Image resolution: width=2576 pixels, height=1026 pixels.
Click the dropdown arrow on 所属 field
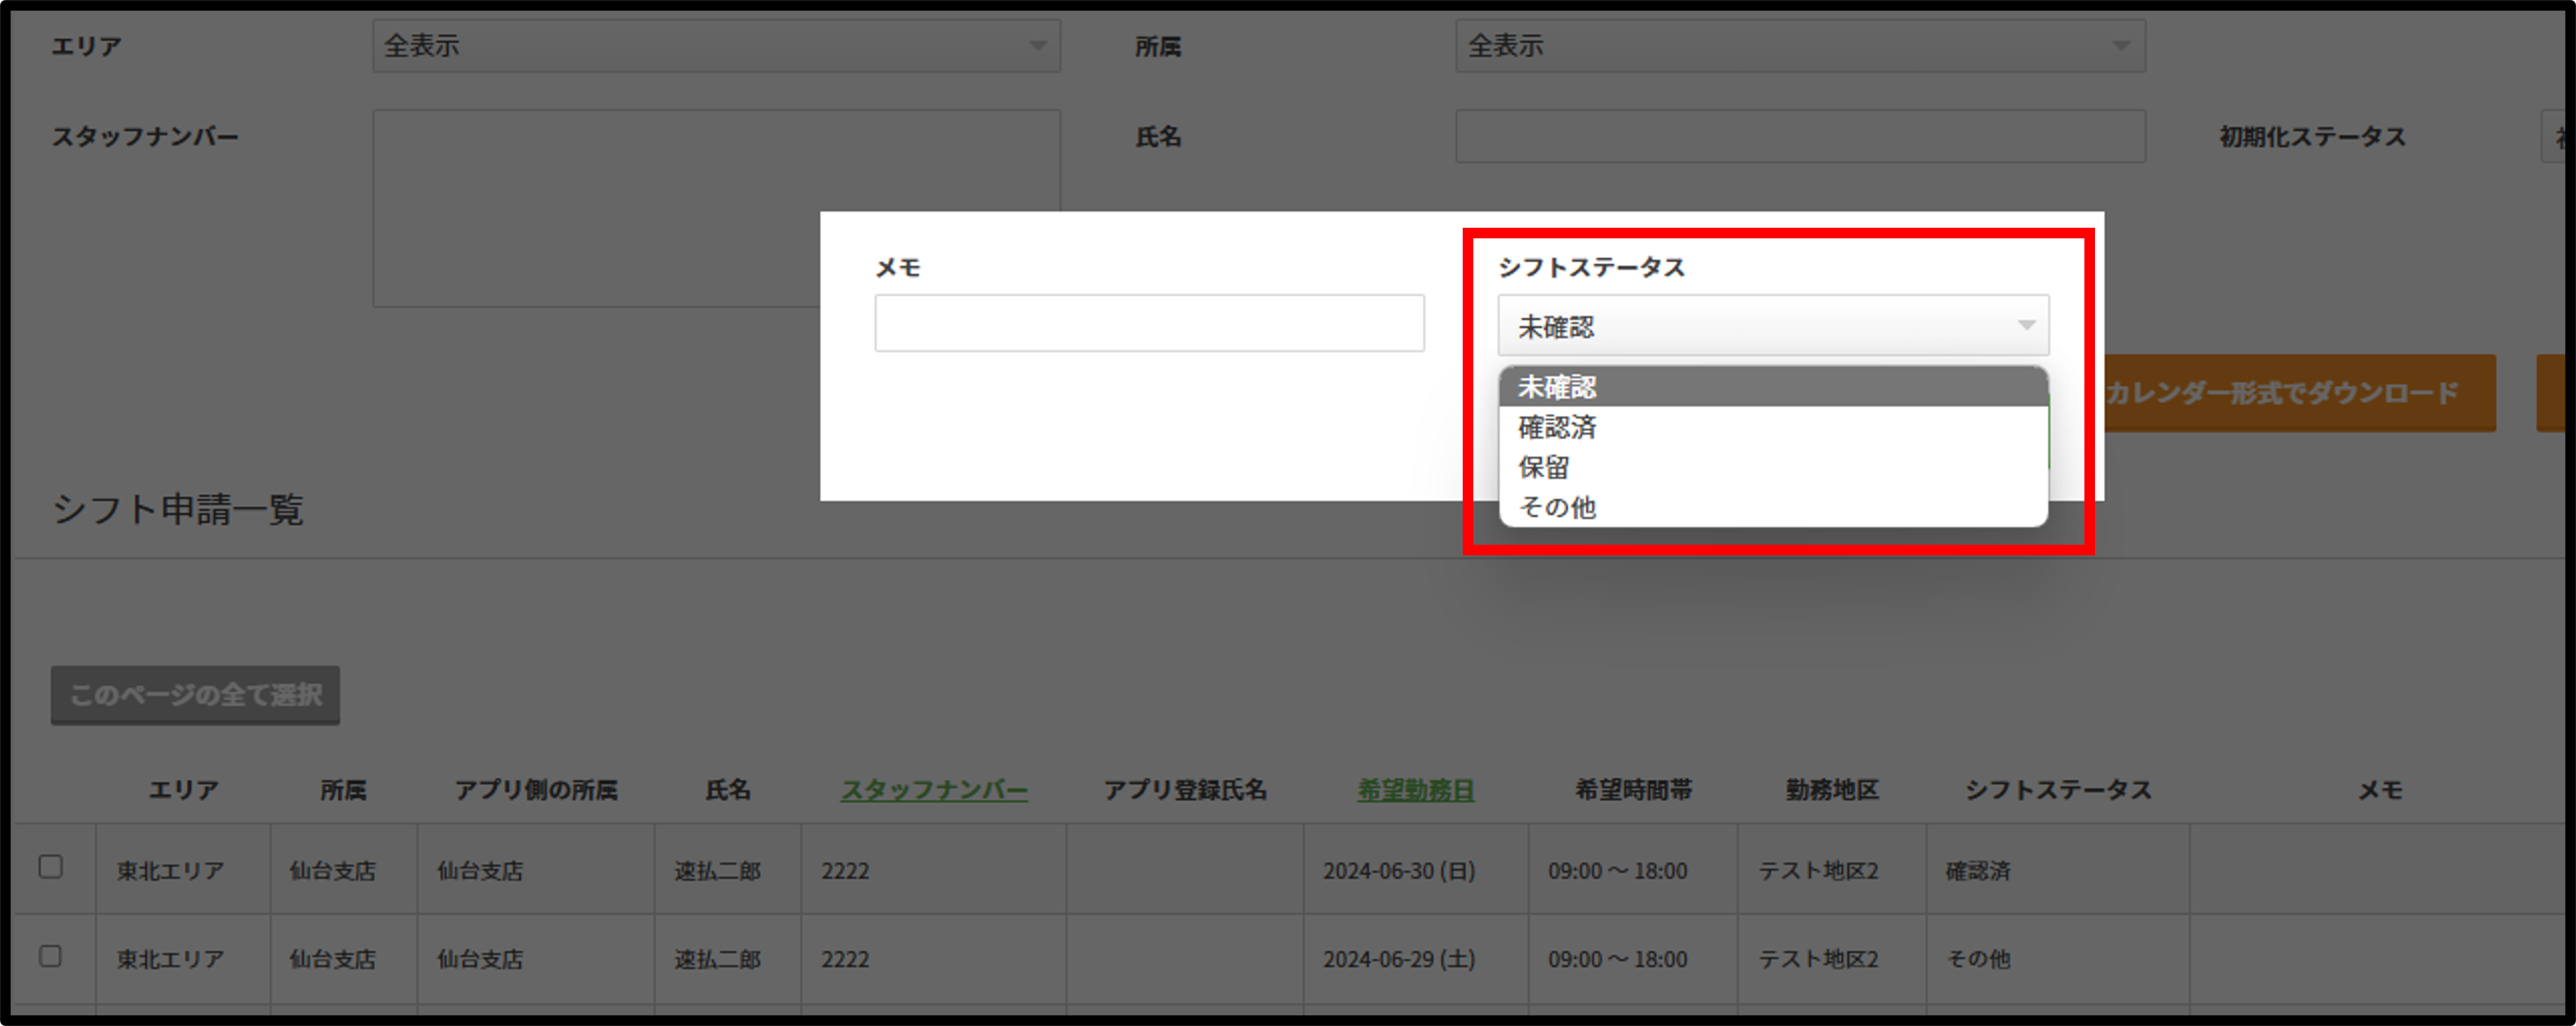pos(2121,44)
